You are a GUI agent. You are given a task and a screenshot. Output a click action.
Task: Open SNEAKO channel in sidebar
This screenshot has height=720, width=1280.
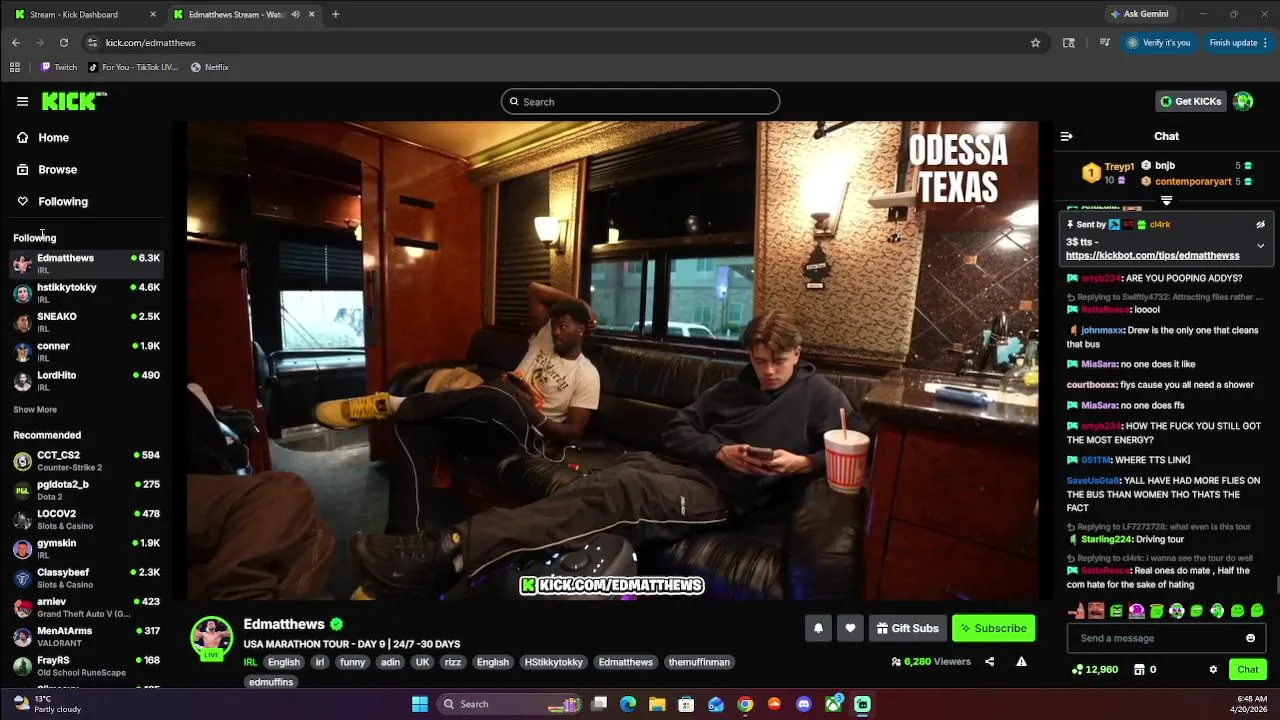(x=86, y=321)
